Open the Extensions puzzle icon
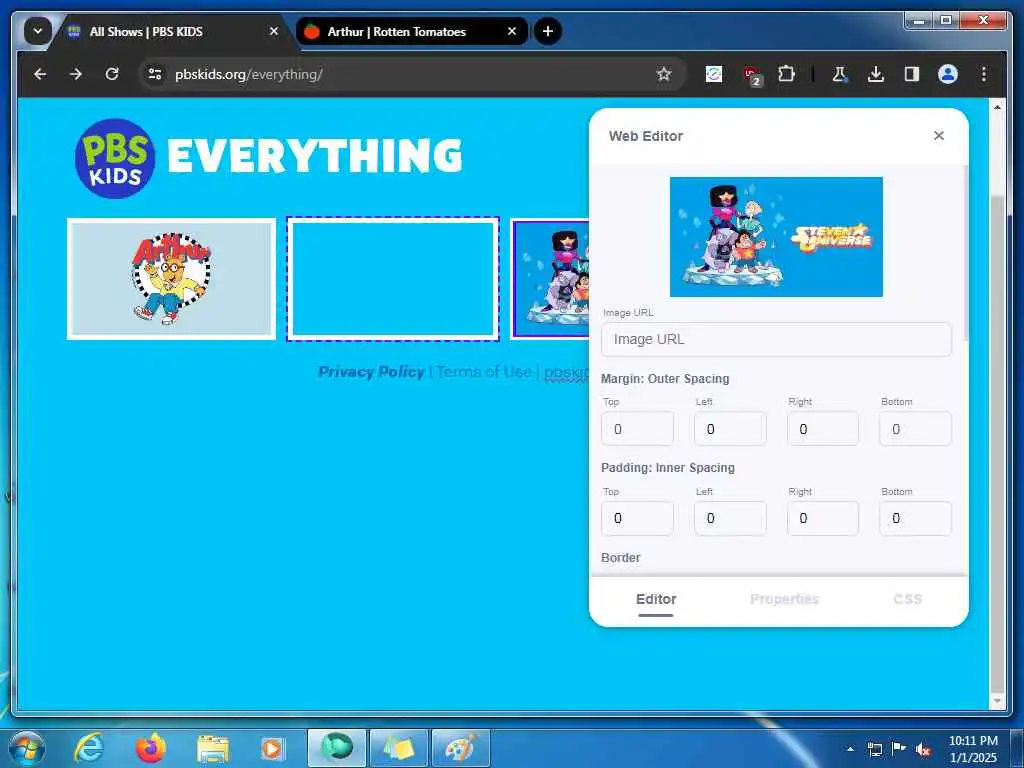Image resolution: width=1024 pixels, height=768 pixels. [x=786, y=74]
